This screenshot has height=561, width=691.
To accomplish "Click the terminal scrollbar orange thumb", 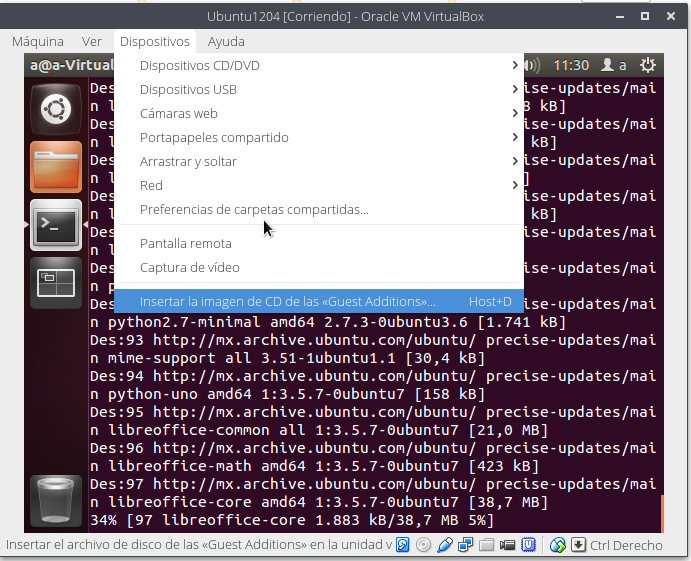I will (662, 513).
